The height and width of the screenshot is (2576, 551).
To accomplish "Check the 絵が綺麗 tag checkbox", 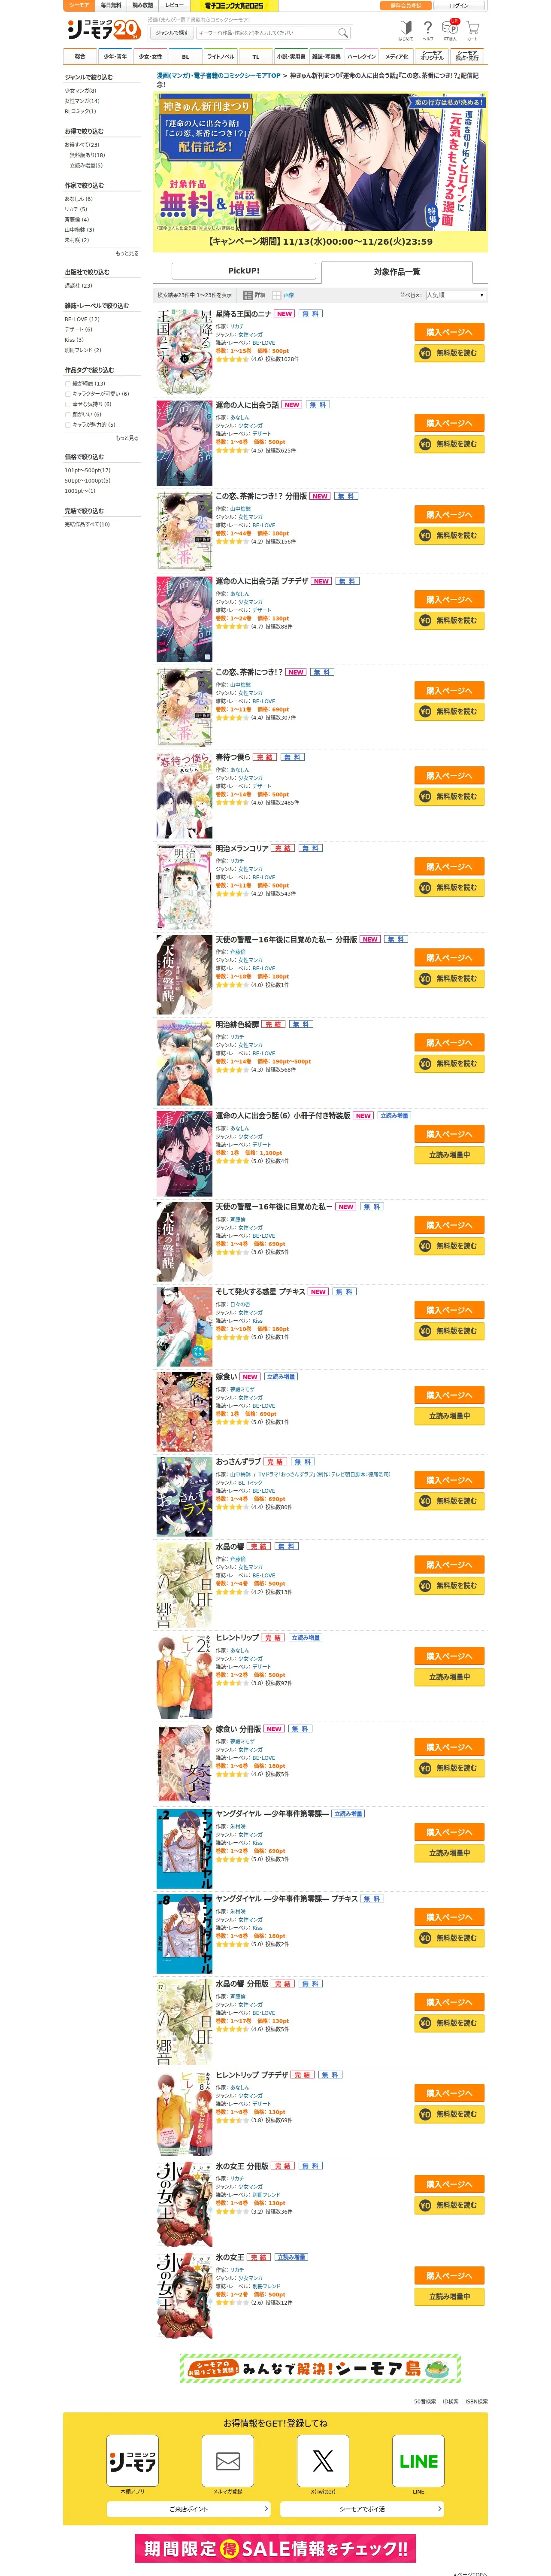I will (68, 384).
